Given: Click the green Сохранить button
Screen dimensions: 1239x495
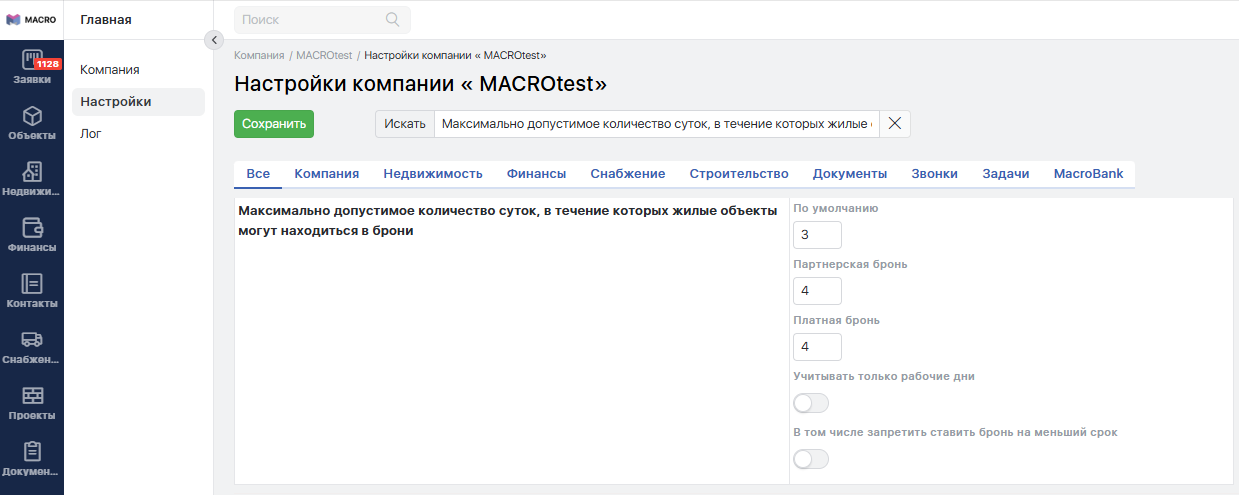Looking at the screenshot, I should [274, 124].
